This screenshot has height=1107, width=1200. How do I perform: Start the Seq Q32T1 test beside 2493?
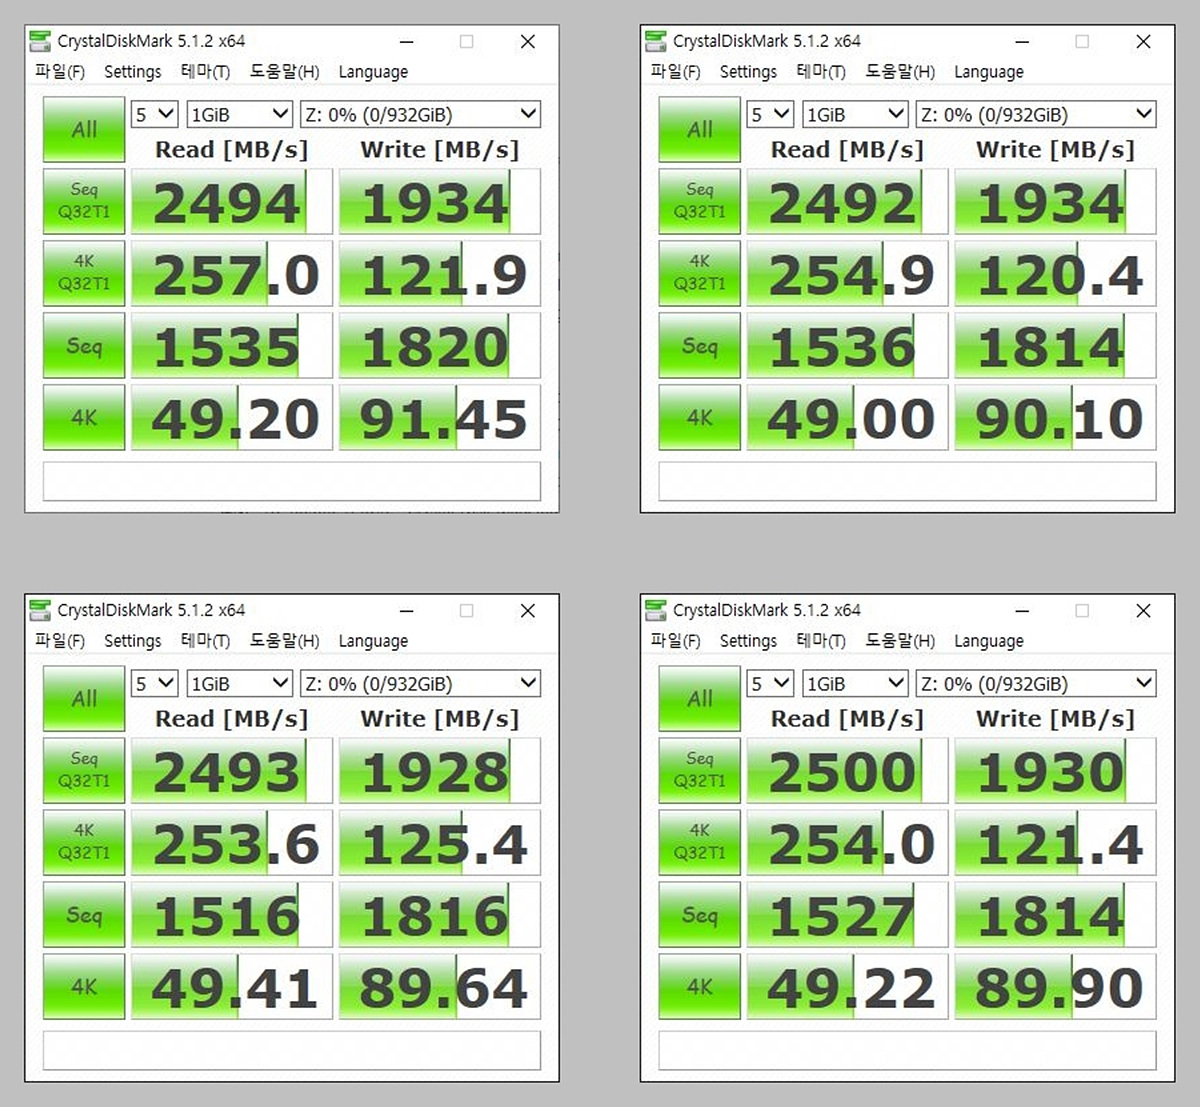click(x=84, y=770)
